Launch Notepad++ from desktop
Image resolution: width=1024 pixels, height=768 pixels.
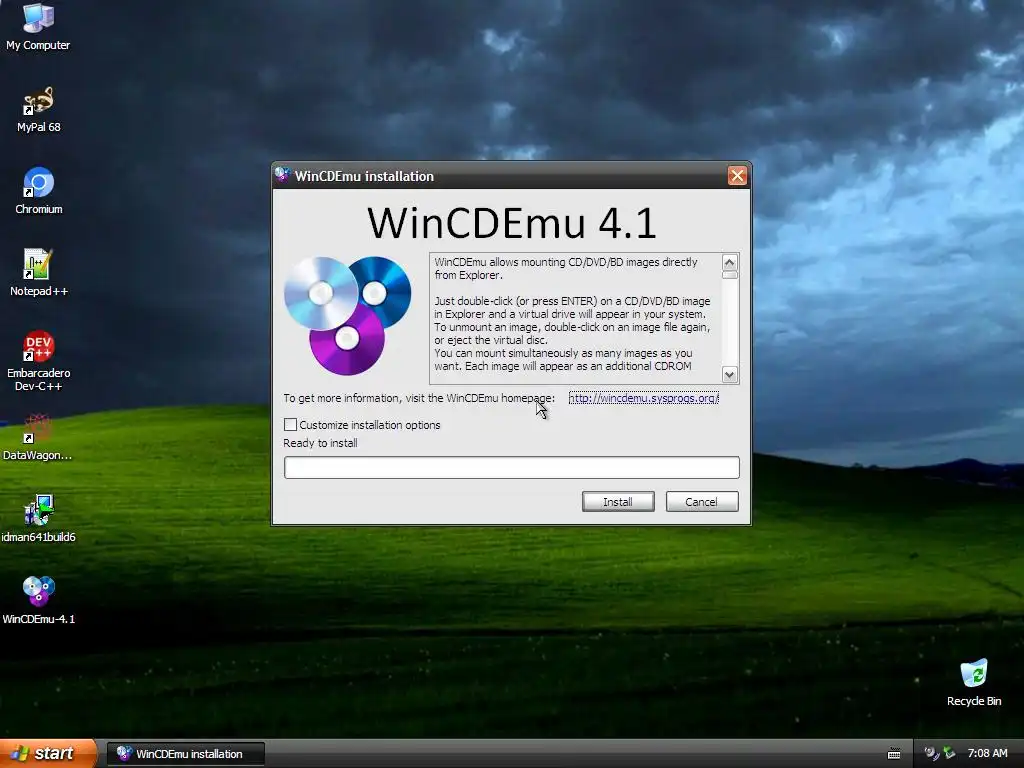39,272
